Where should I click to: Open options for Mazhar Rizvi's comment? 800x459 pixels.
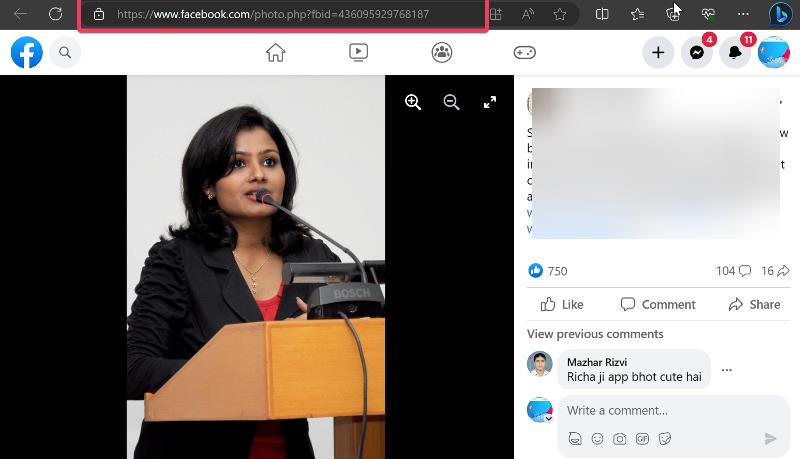[x=727, y=370]
